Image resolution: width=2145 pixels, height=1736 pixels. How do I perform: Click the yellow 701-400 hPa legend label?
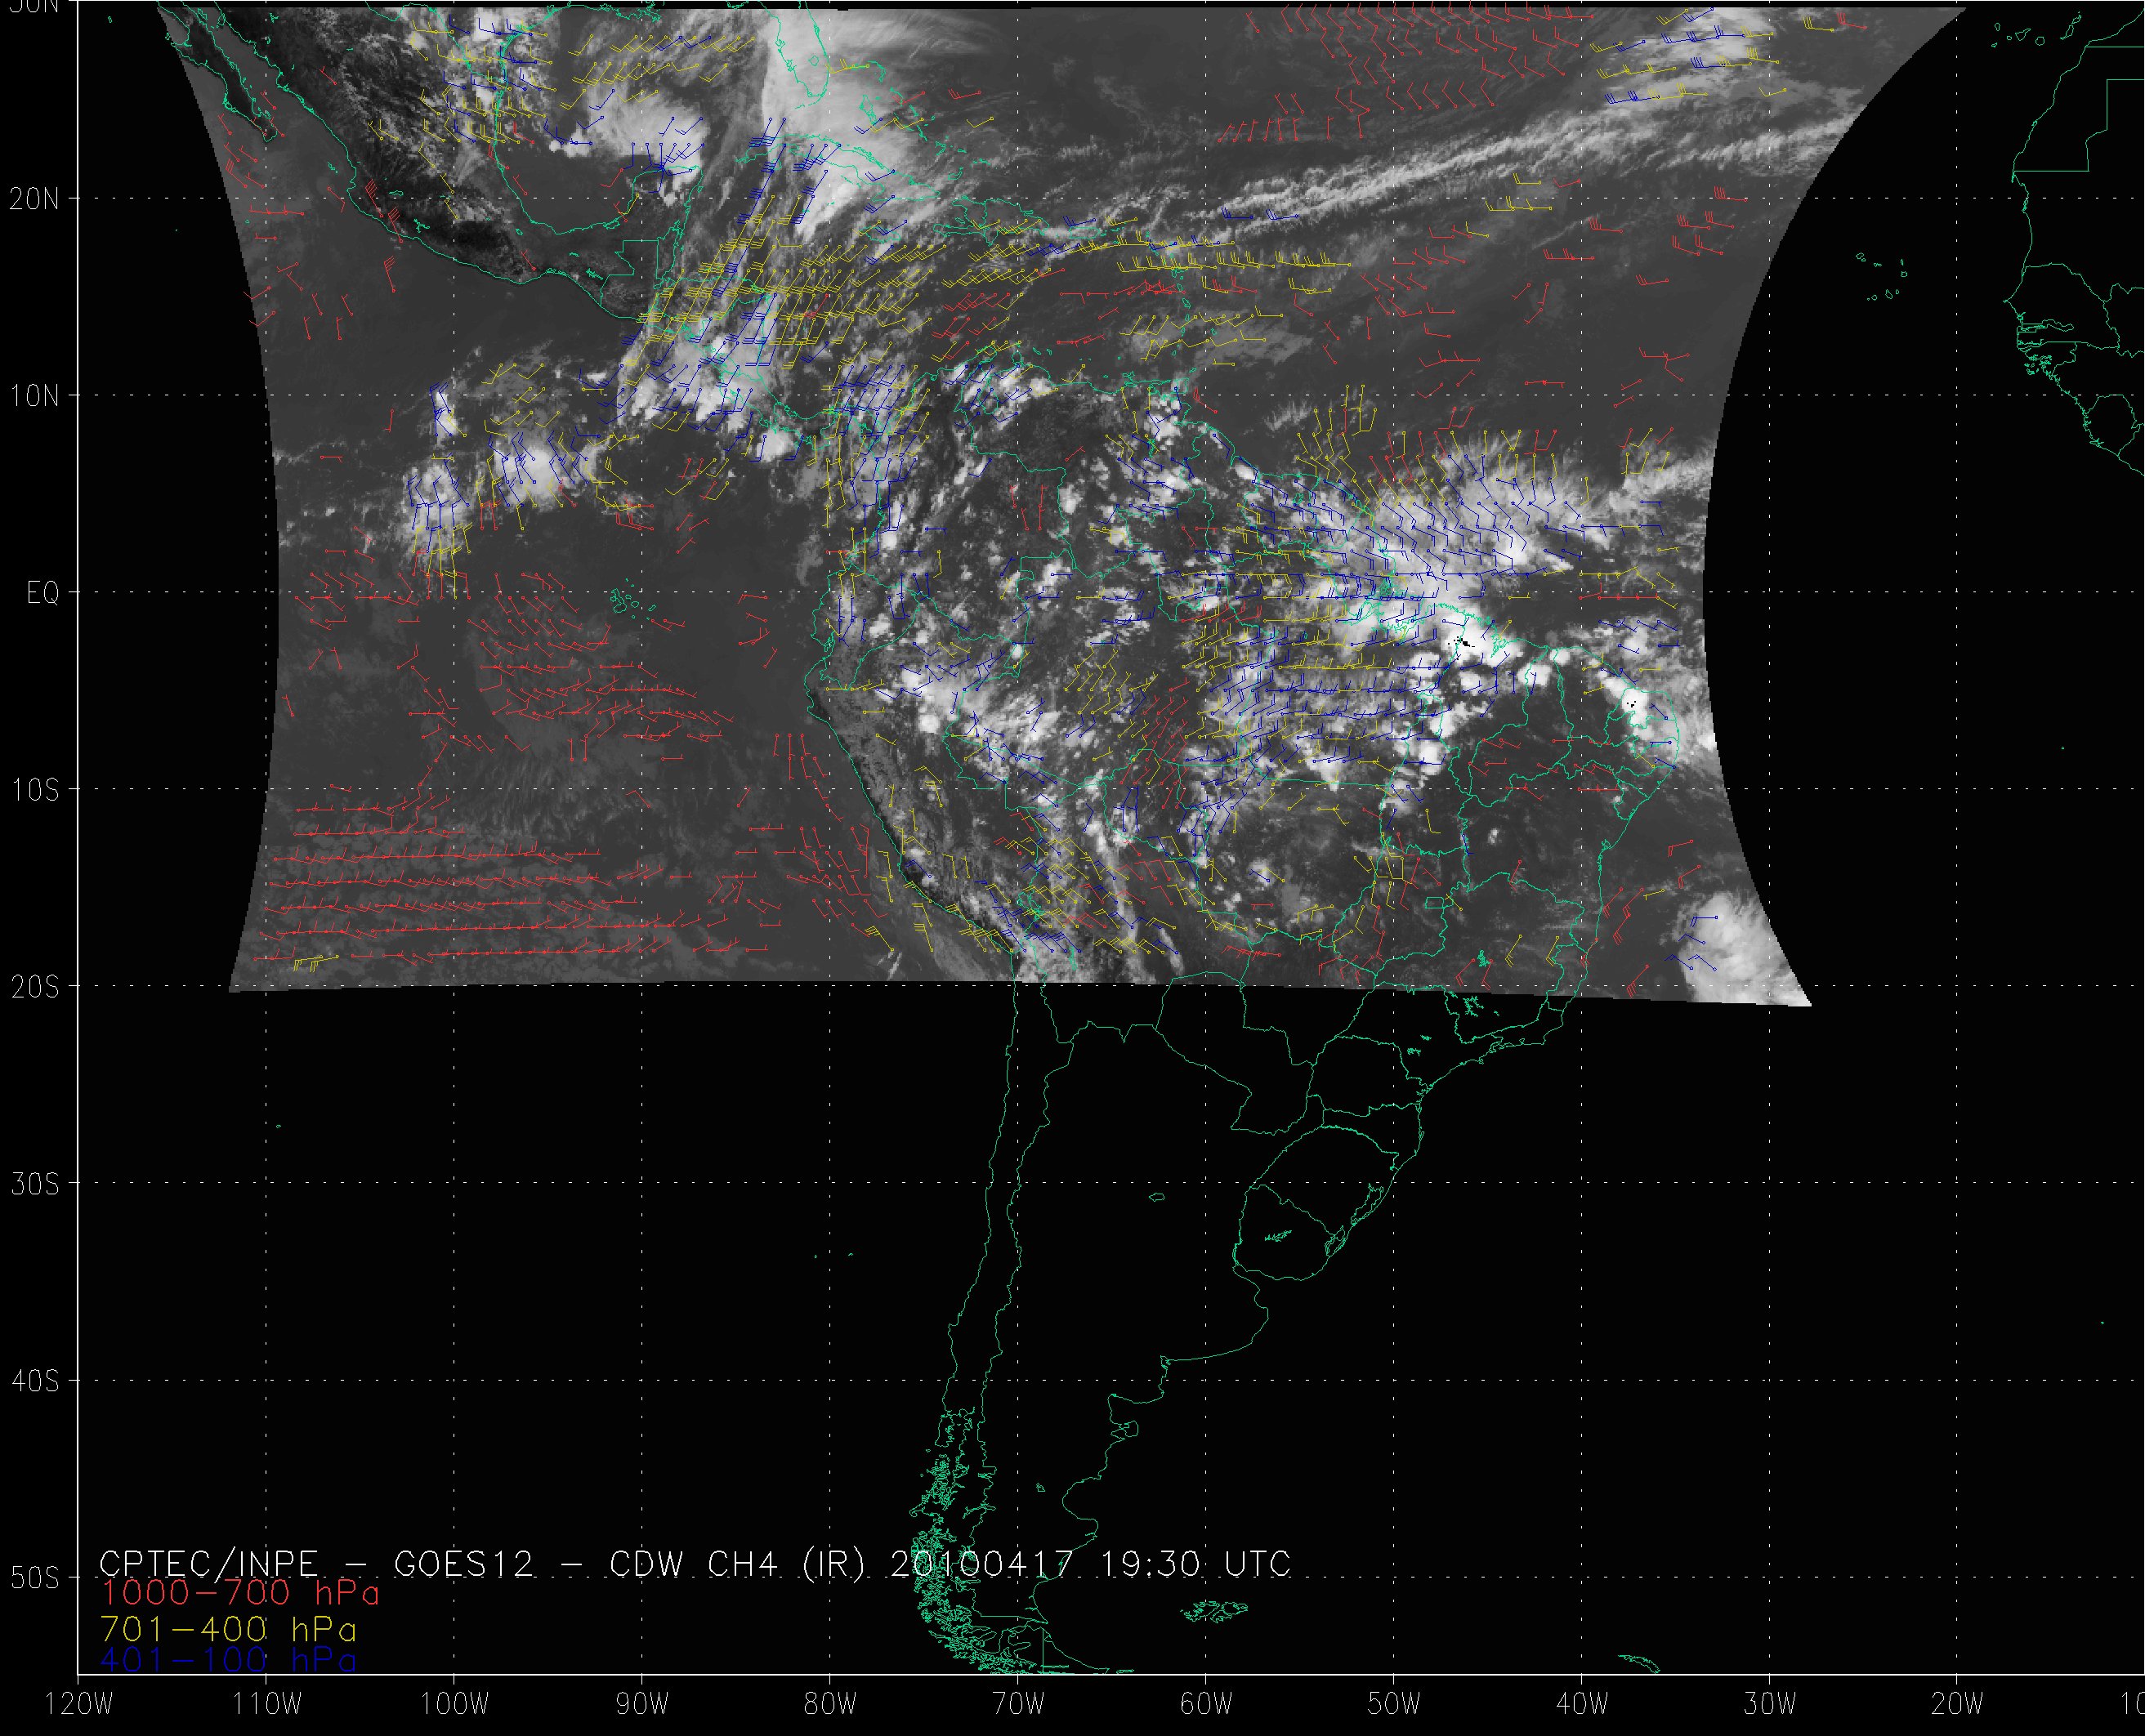tap(228, 1630)
